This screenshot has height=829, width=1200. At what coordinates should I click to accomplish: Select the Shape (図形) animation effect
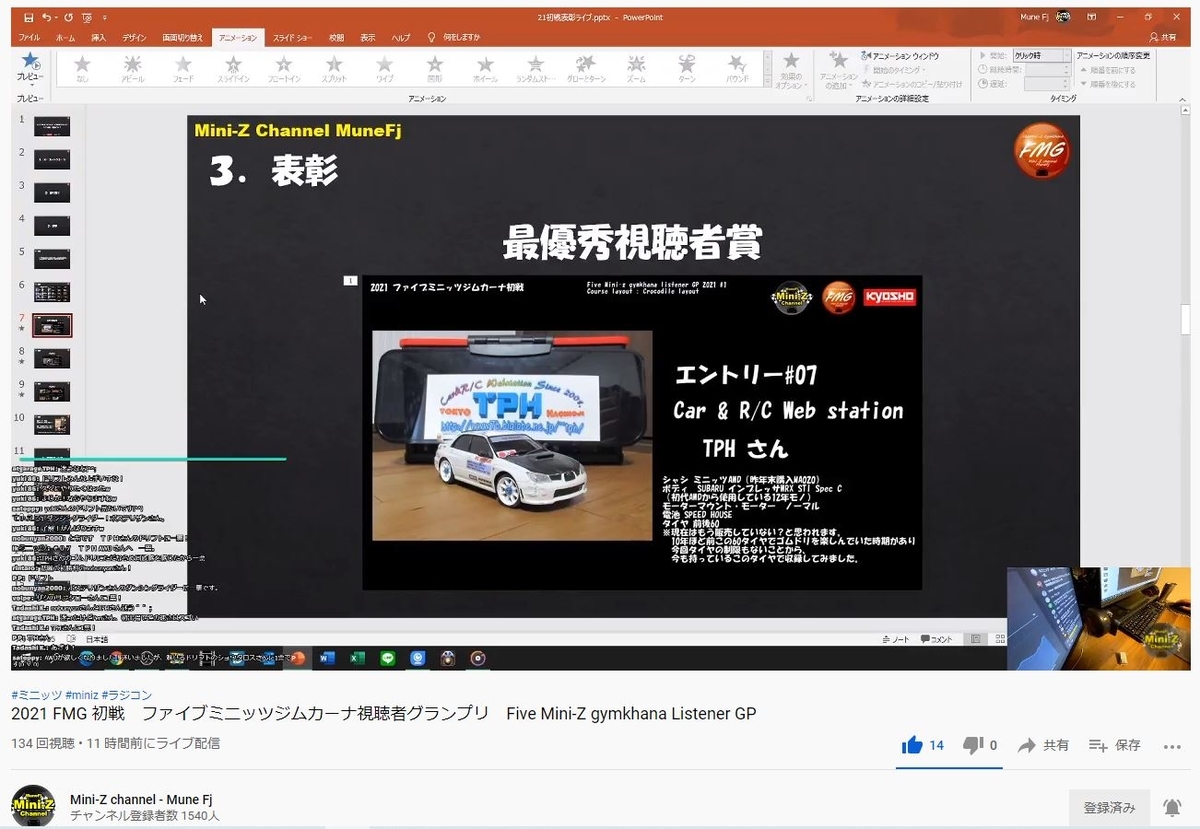pyautogui.click(x=435, y=69)
